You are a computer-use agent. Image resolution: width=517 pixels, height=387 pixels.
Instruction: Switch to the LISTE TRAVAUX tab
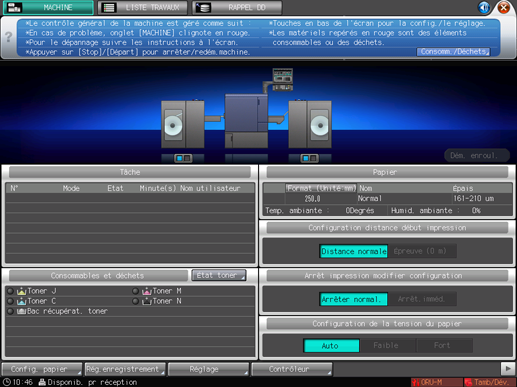click(143, 7)
